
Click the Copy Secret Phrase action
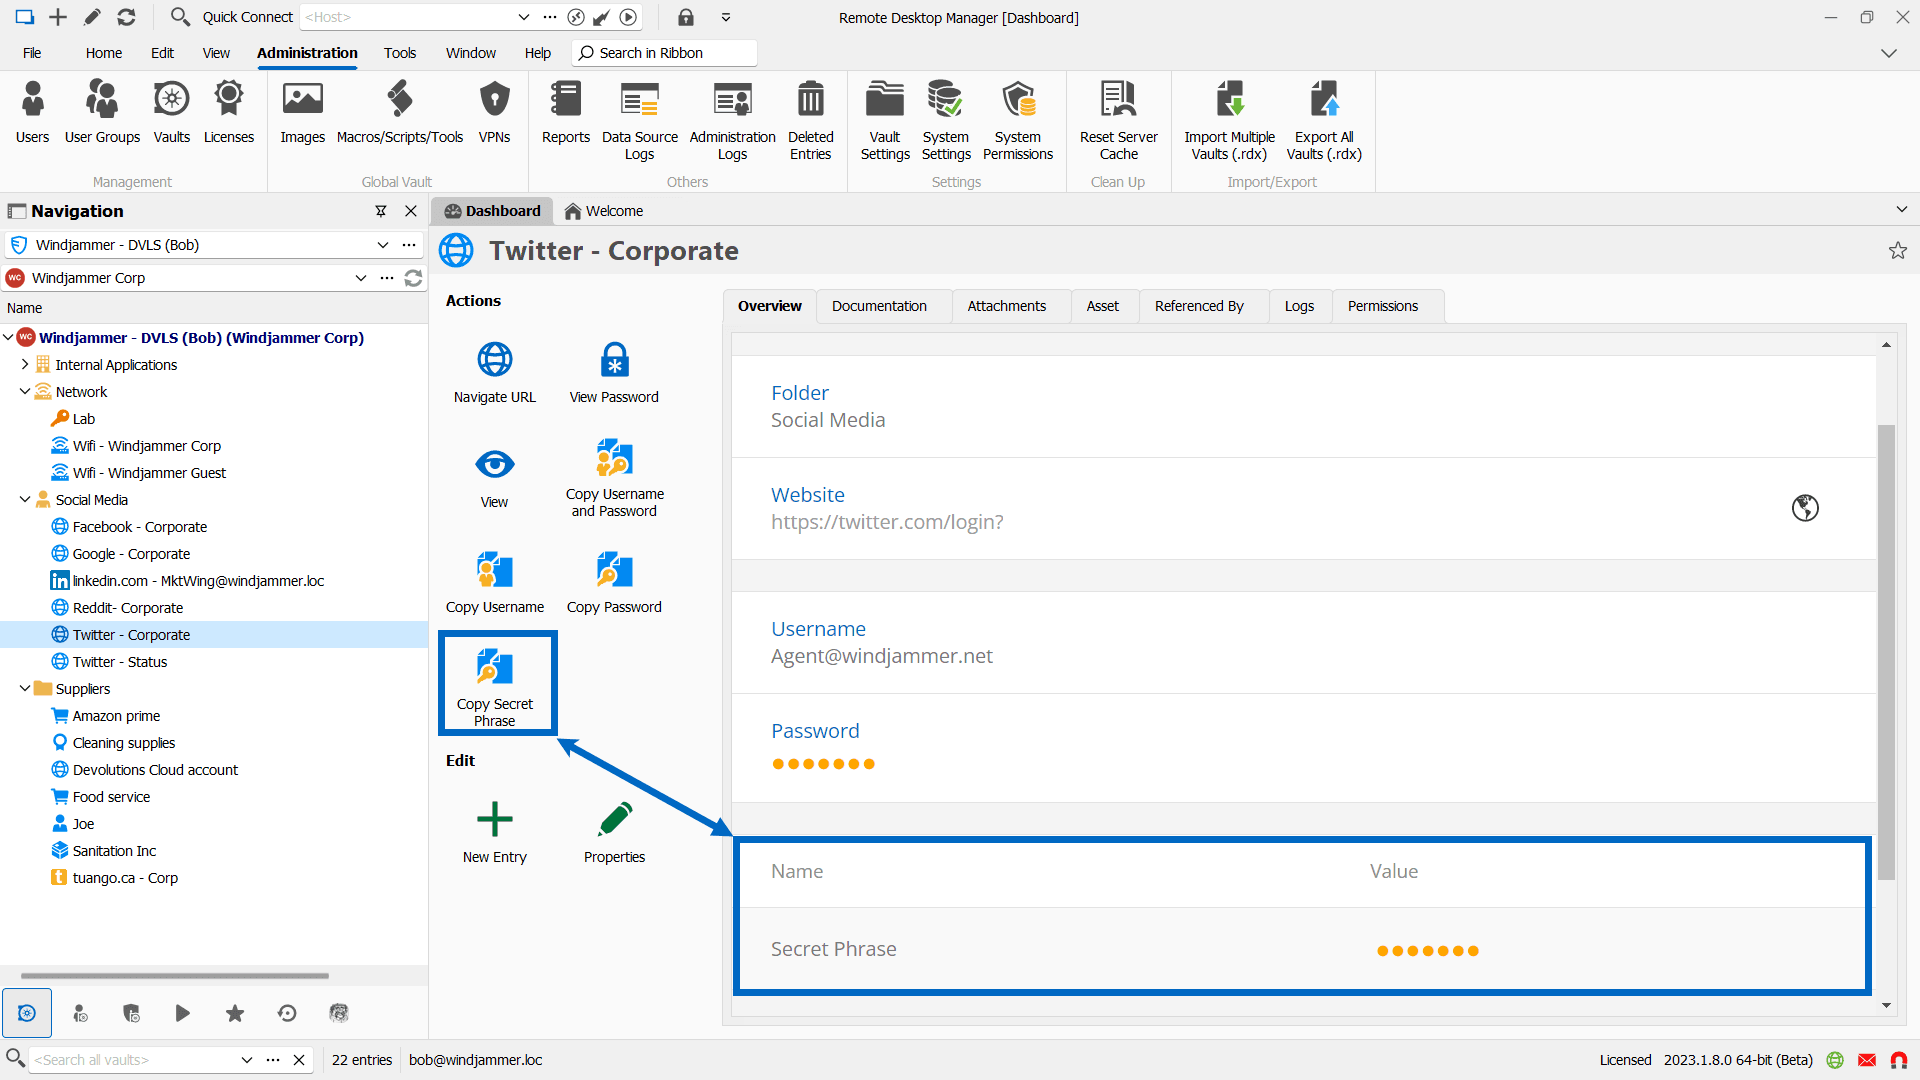click(496, 685)
